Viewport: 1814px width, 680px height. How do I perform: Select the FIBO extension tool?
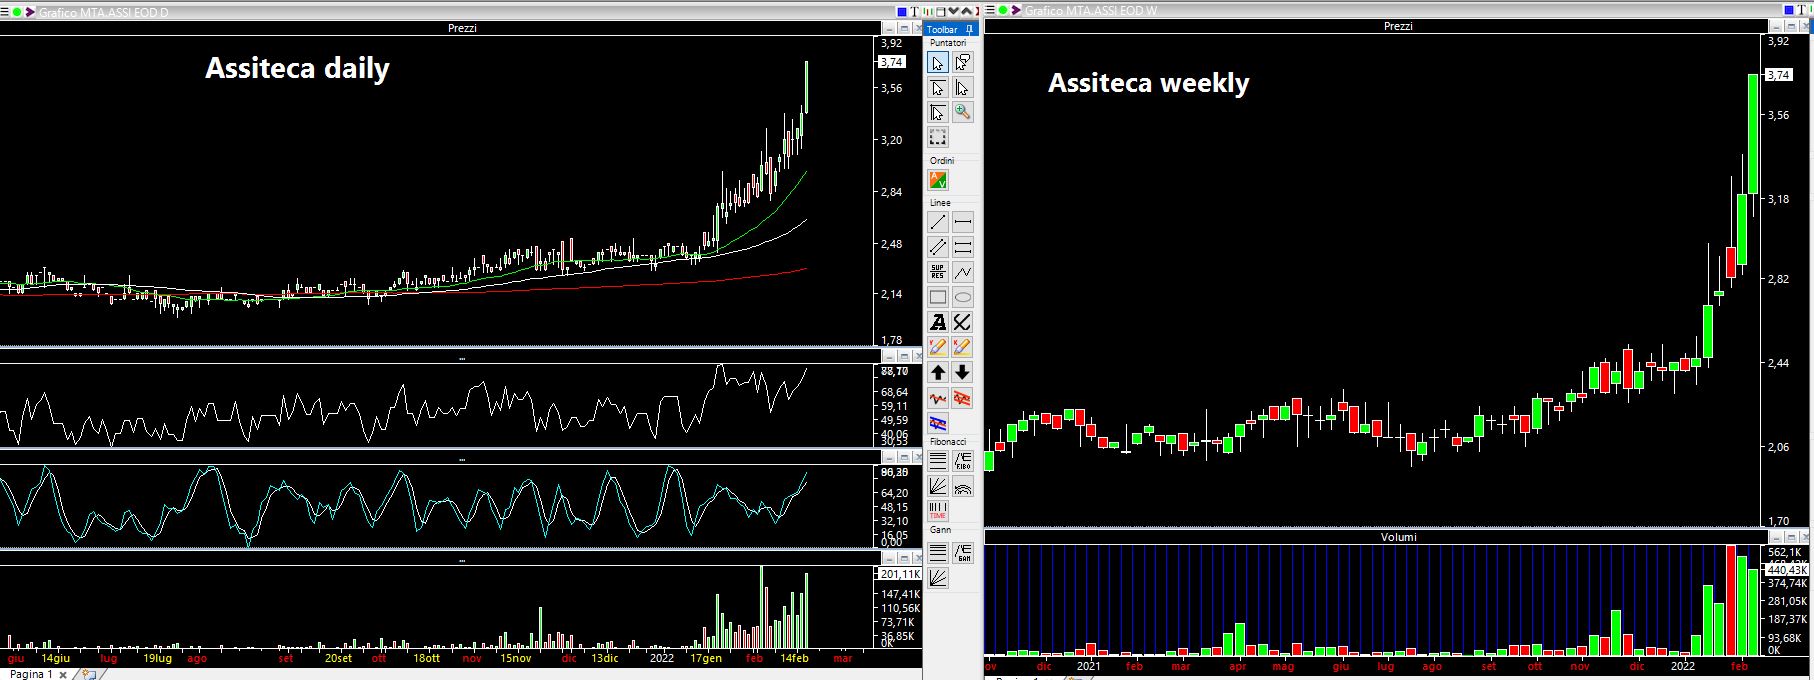962,462
